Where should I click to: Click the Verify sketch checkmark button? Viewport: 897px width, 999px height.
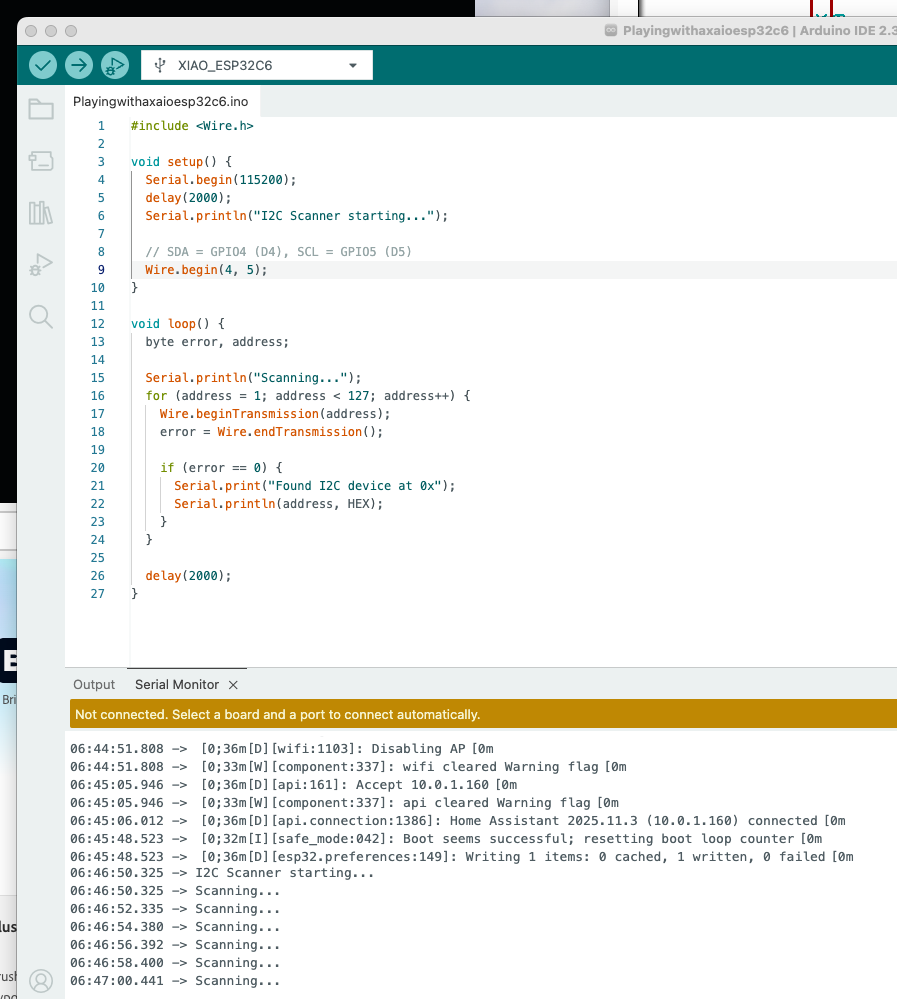pyautogui.click(x=43, y=65)
